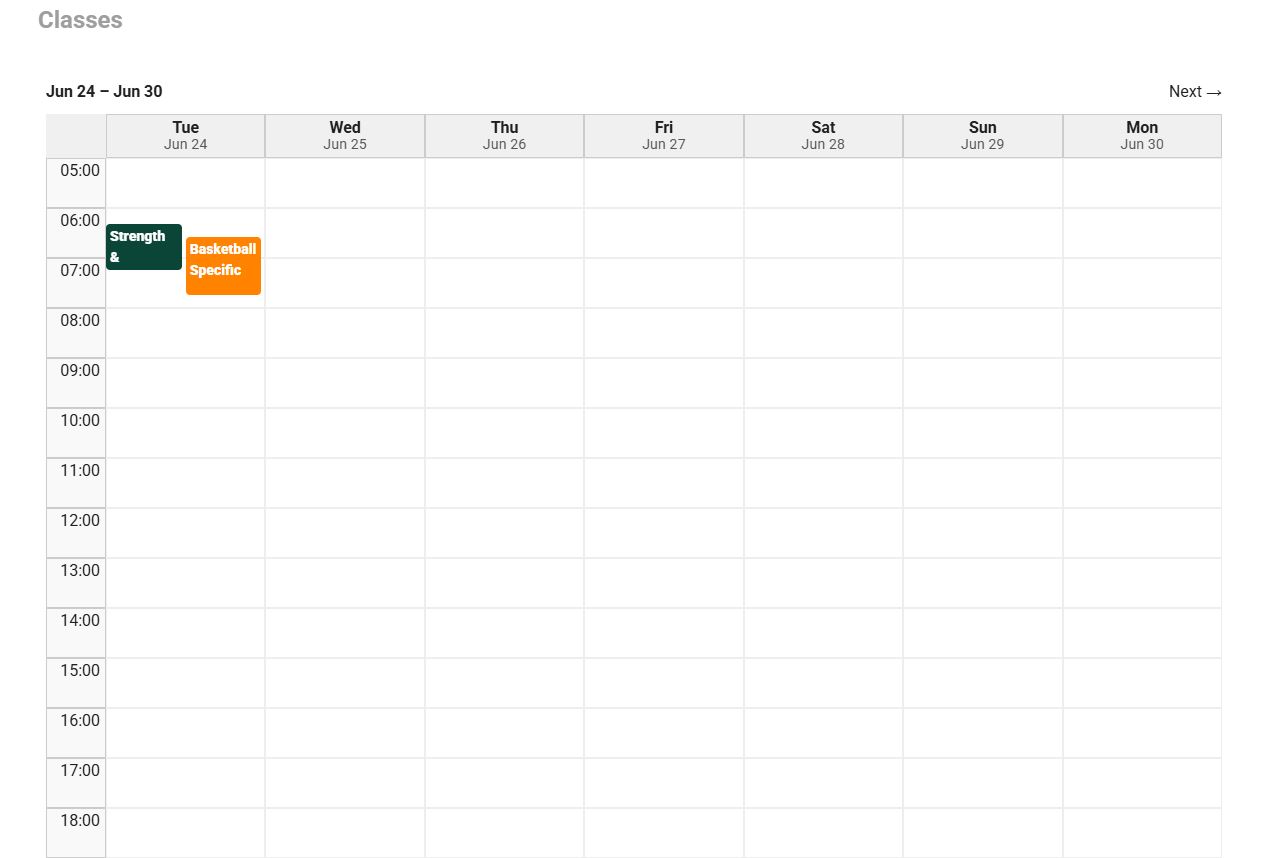Viewport: 1271px width, 858px height.
Task: Select the Wed Jun 25 column header
Action: coord(345,136)
